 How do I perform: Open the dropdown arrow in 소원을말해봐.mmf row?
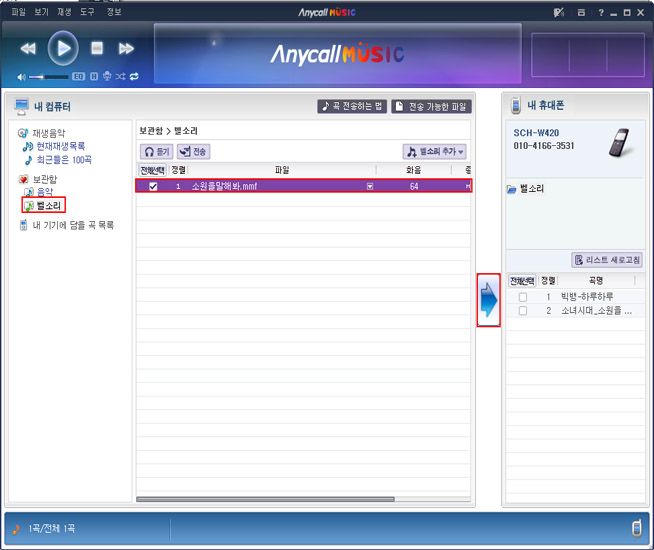(370, 186)
